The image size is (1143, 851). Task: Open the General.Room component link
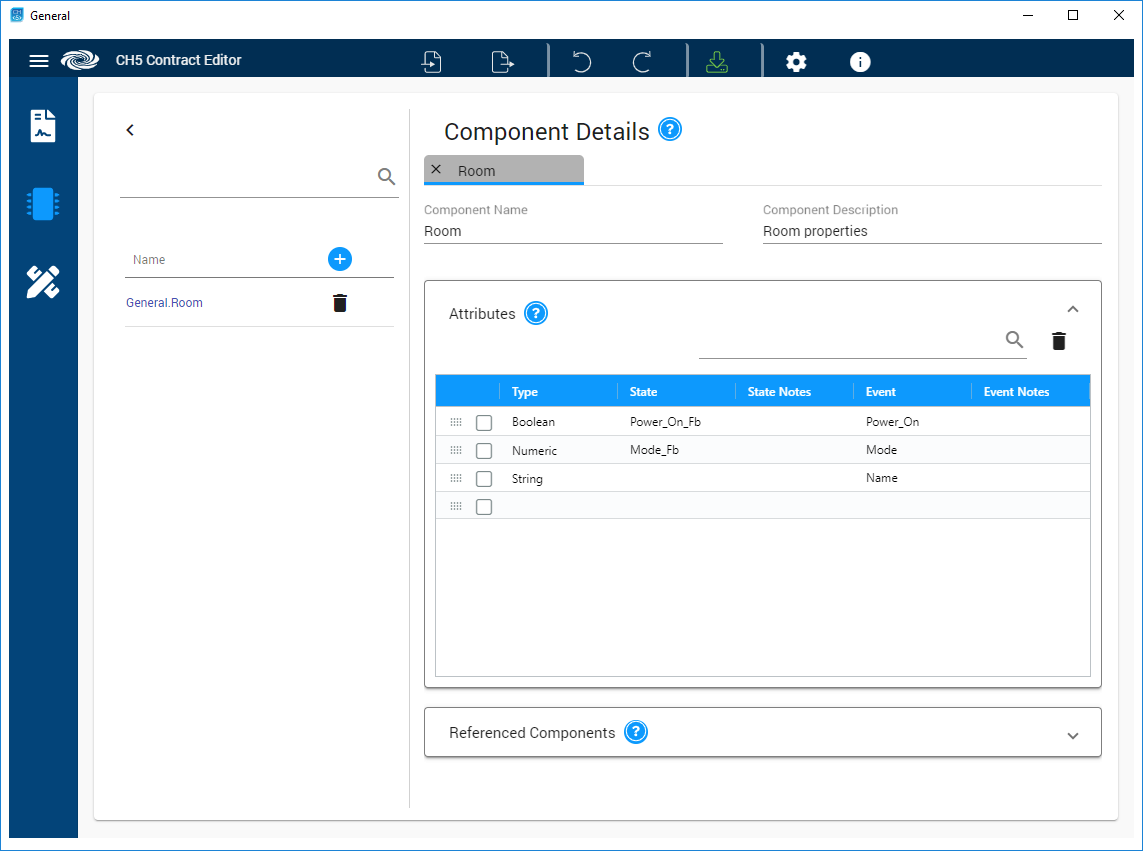(x=164, y=303)
